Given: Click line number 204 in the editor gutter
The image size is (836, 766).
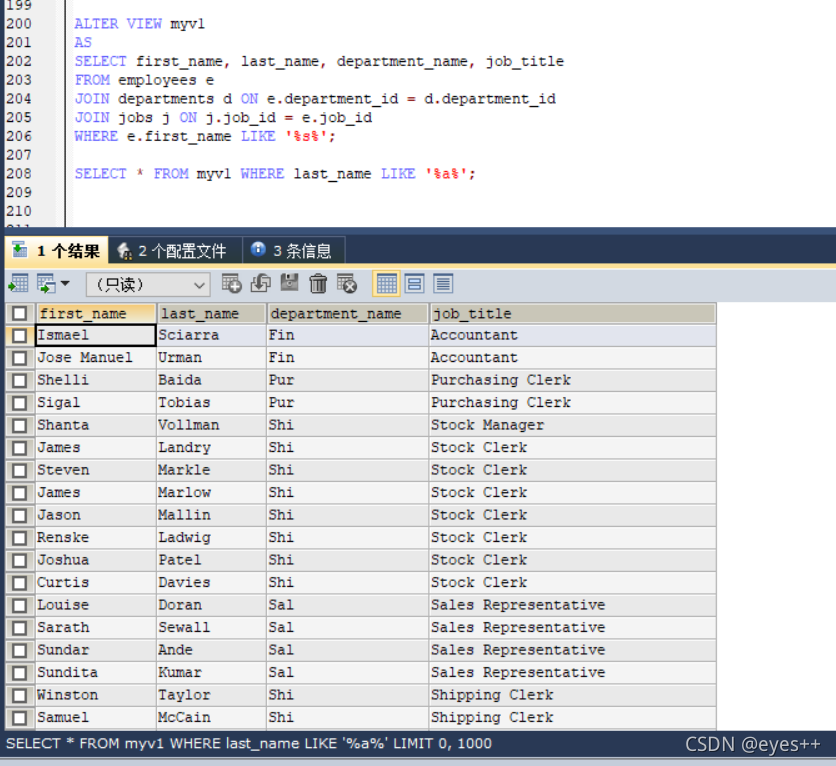Looking at the screenshot, I should tap(19, 99).
